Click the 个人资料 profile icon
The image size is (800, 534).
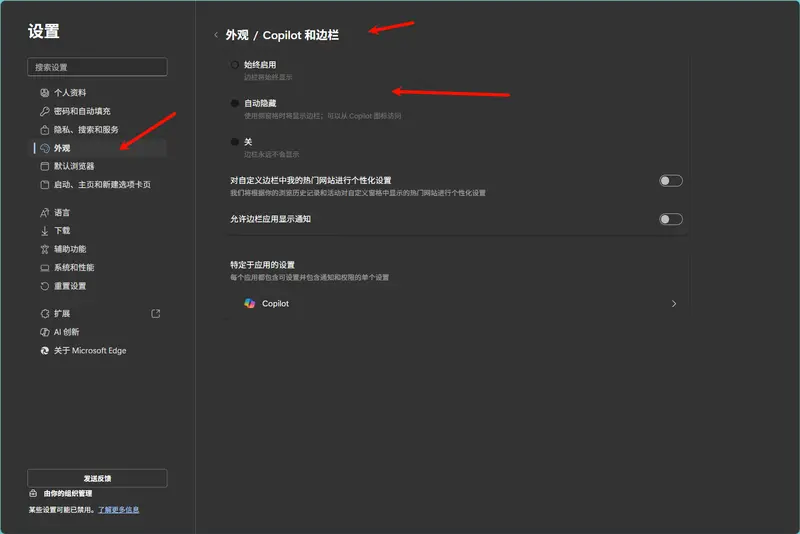point(45,93)
